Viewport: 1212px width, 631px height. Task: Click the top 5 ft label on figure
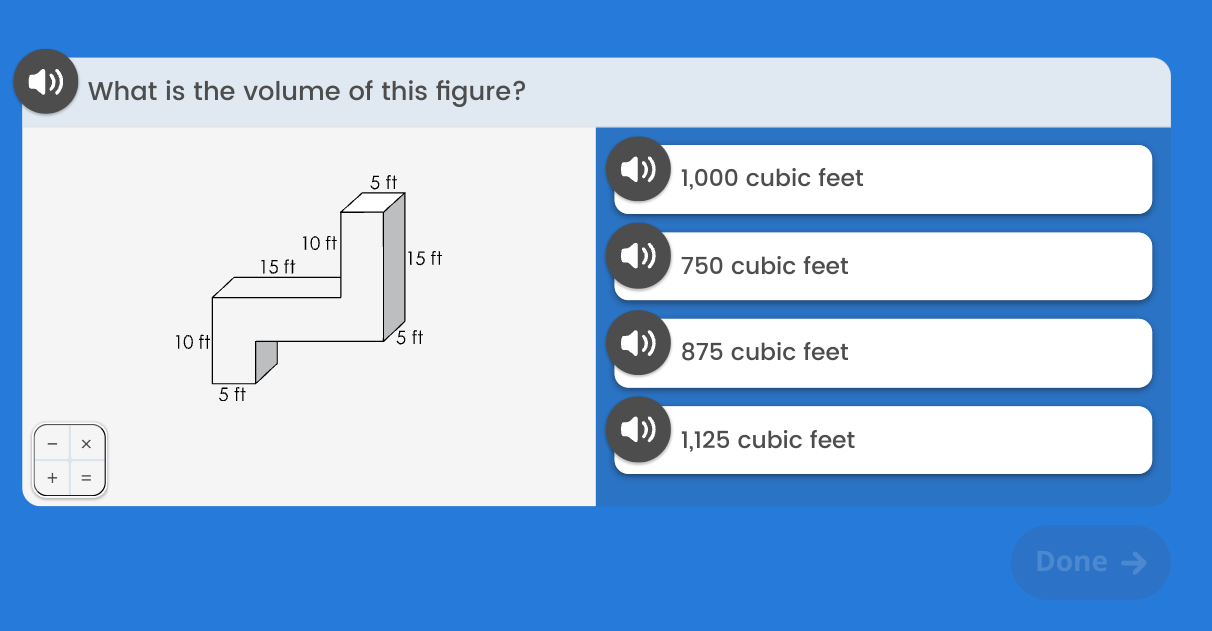384,182
